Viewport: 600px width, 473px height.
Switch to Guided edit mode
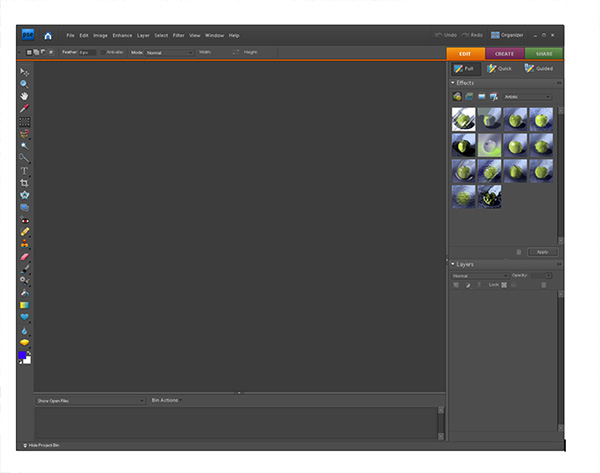tap(539, 69)
